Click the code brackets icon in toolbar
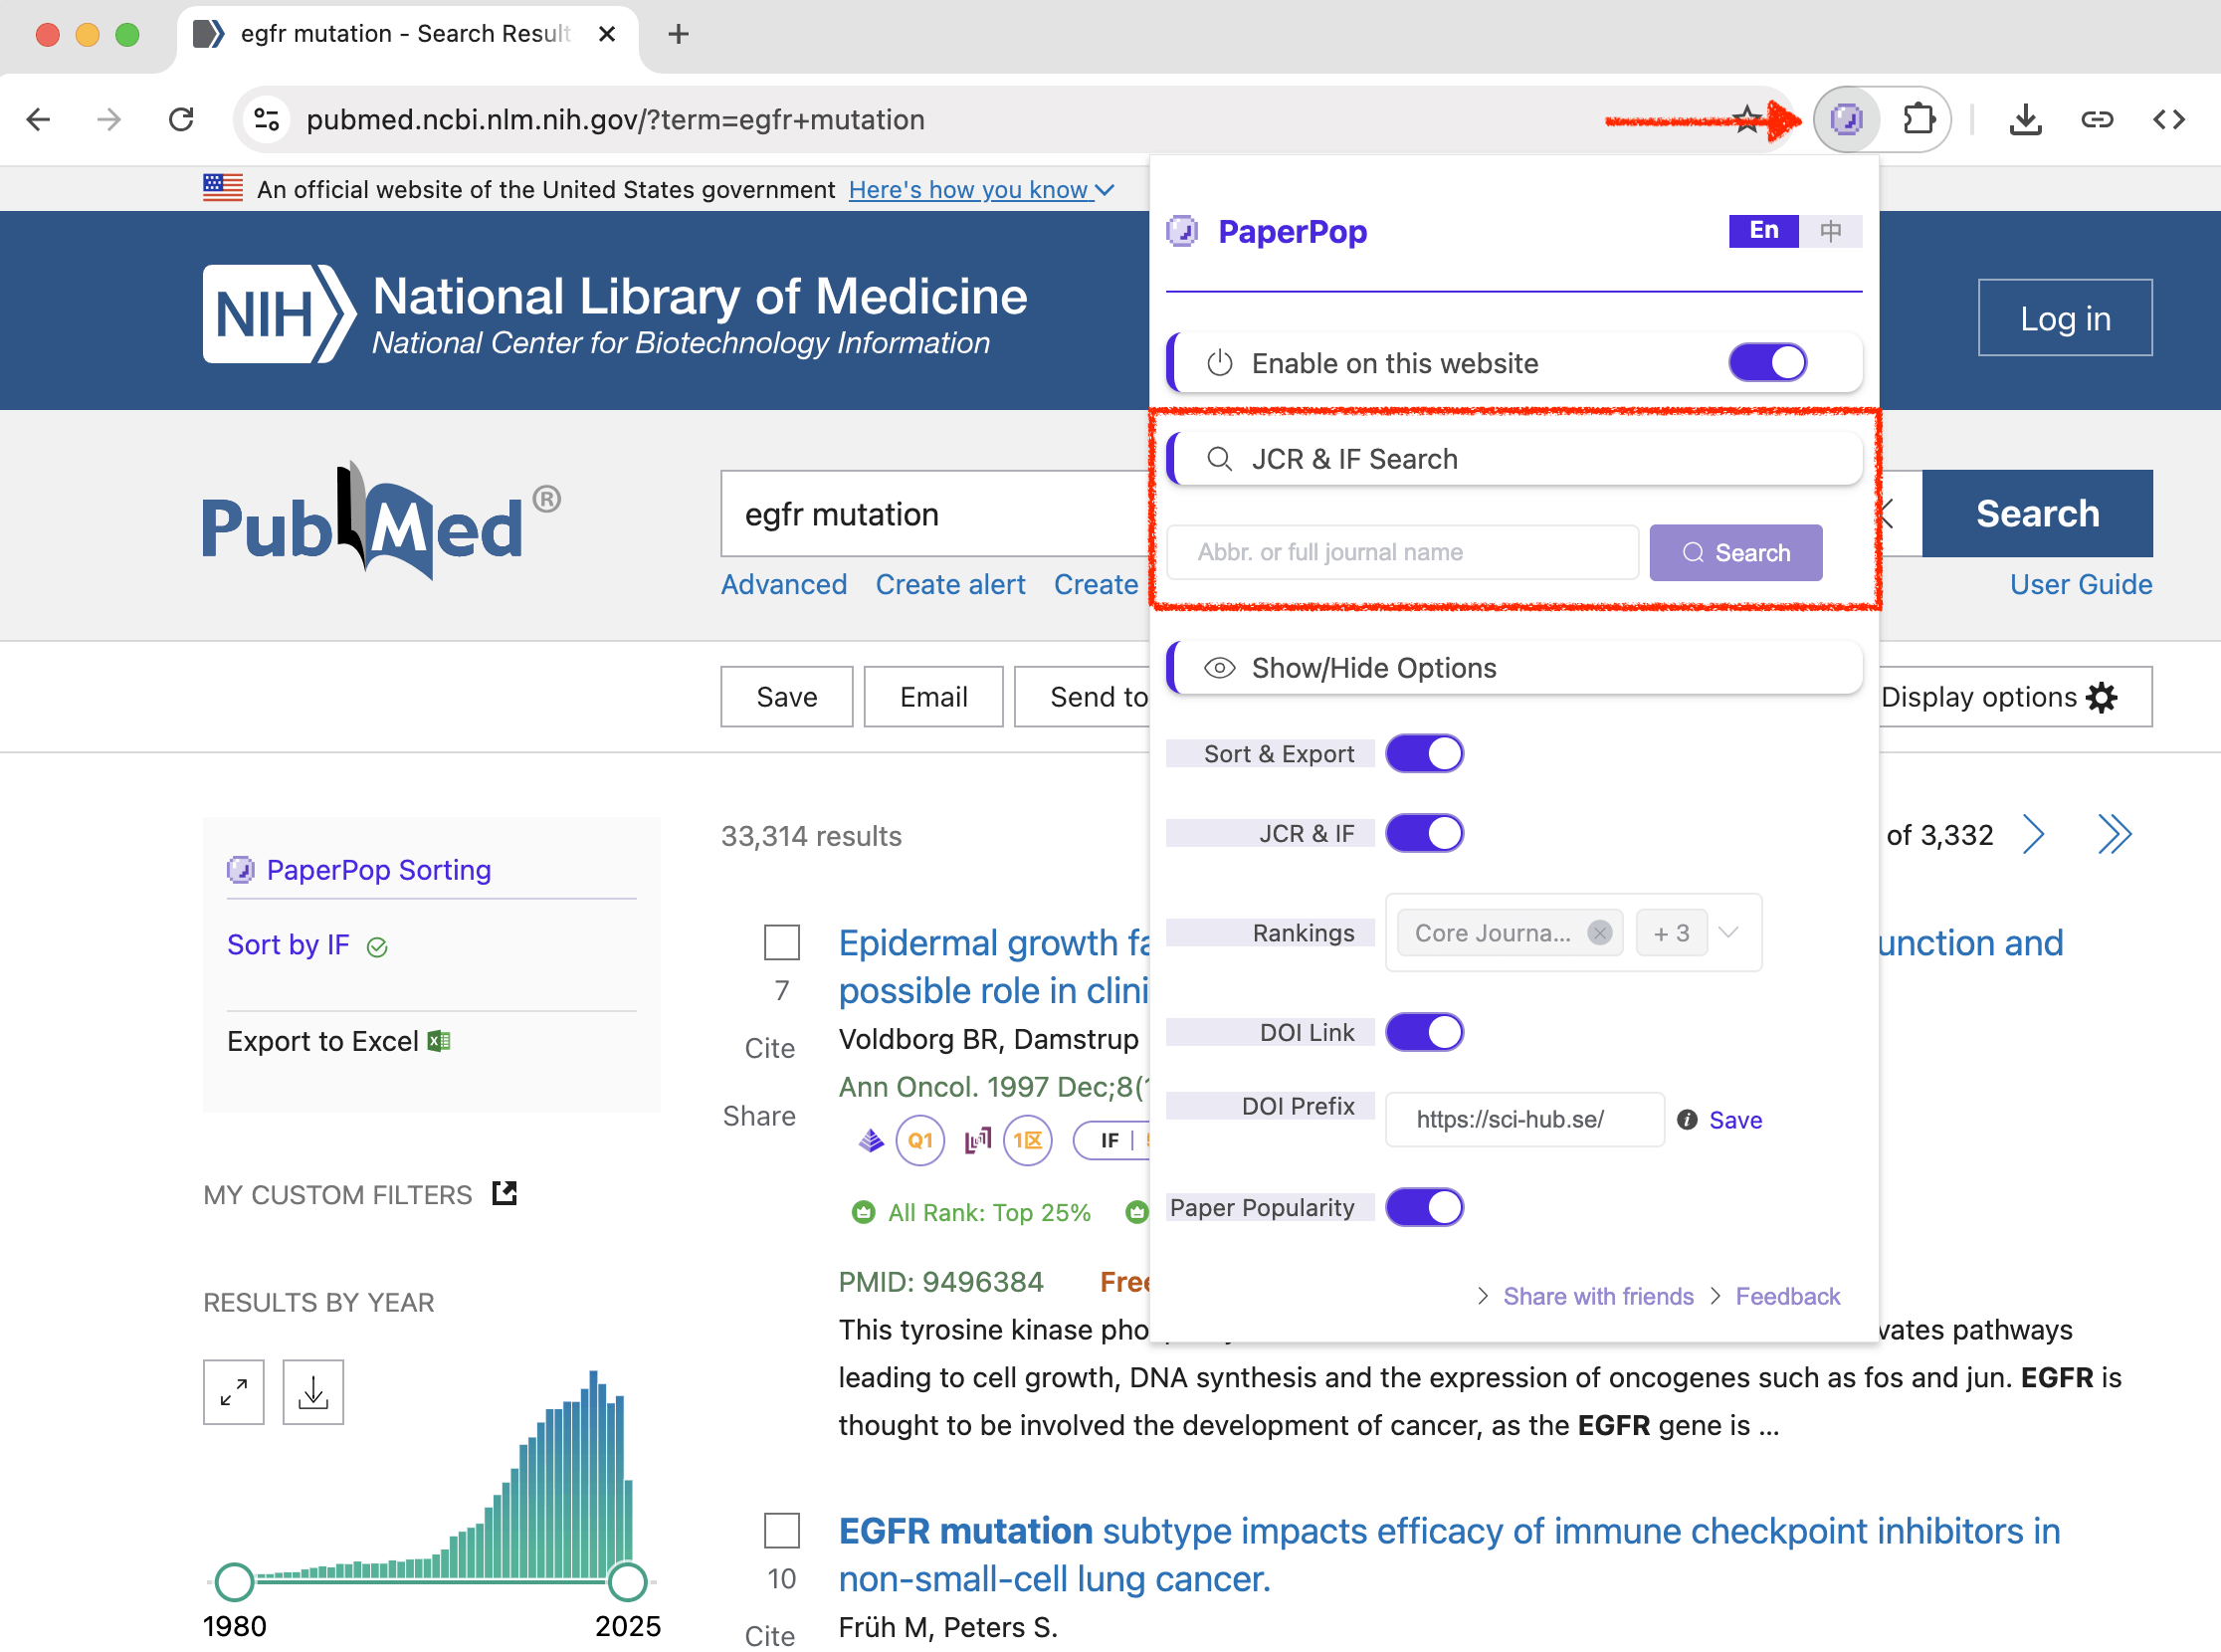Screen dimensions: 2221x1652 [2168, 120]
